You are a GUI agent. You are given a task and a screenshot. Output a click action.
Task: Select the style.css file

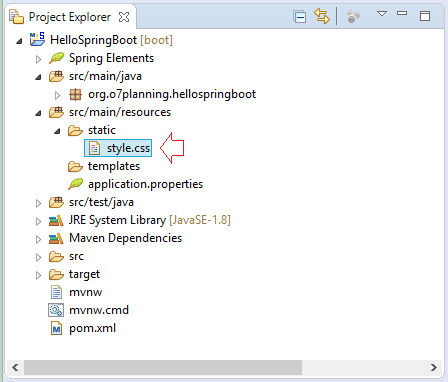pos(118,148)
